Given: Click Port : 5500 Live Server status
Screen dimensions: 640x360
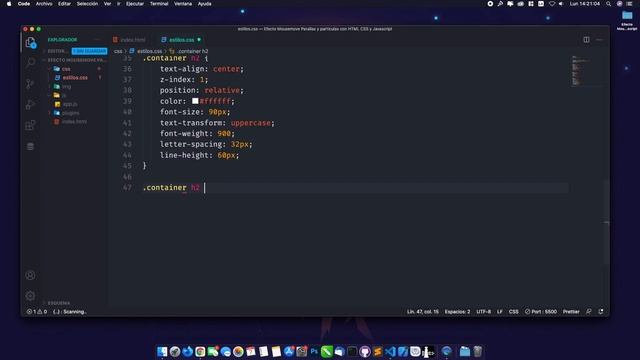Looking at the screenshot, I should (x=541, y=312).
